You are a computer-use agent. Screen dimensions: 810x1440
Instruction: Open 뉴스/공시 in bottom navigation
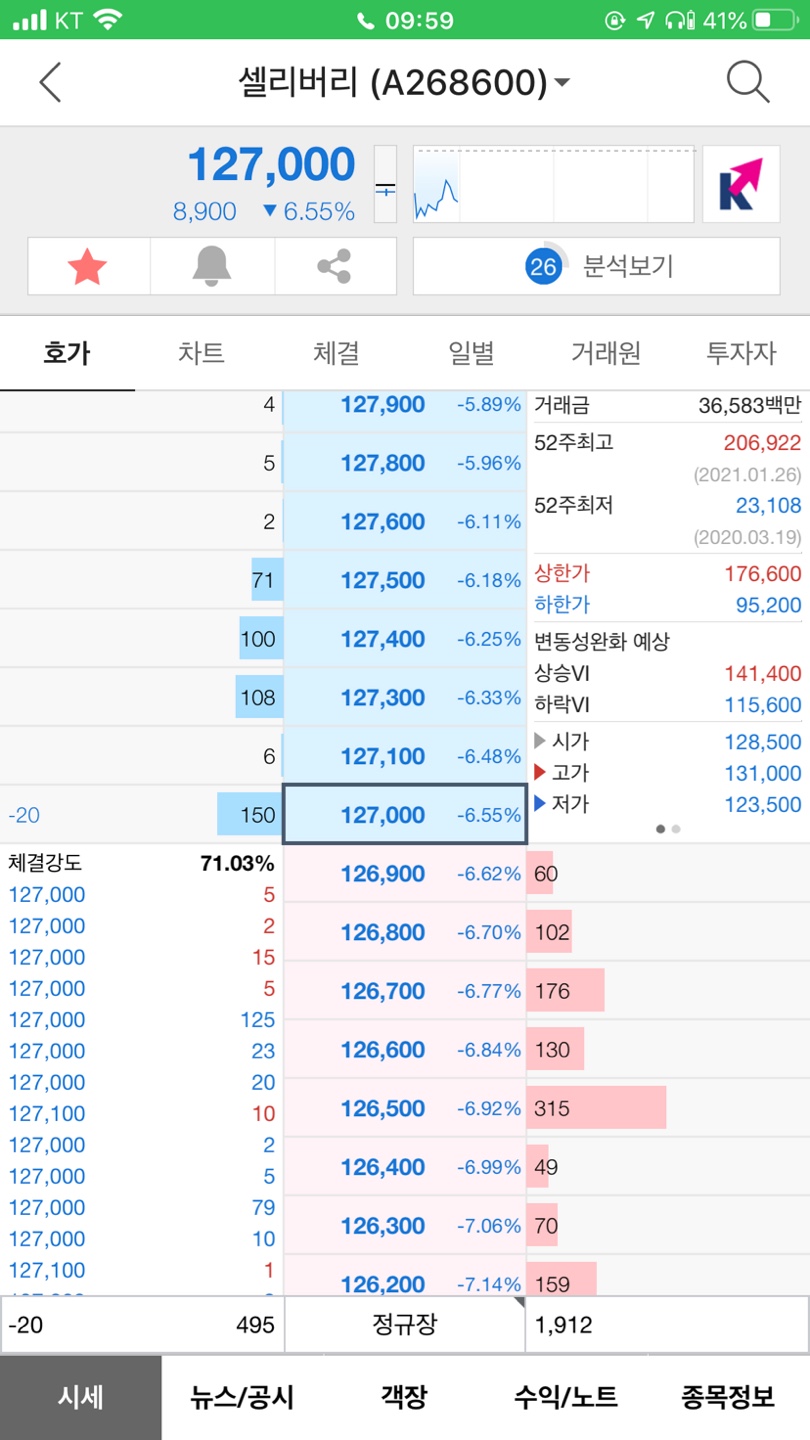tap(242, 1397)
